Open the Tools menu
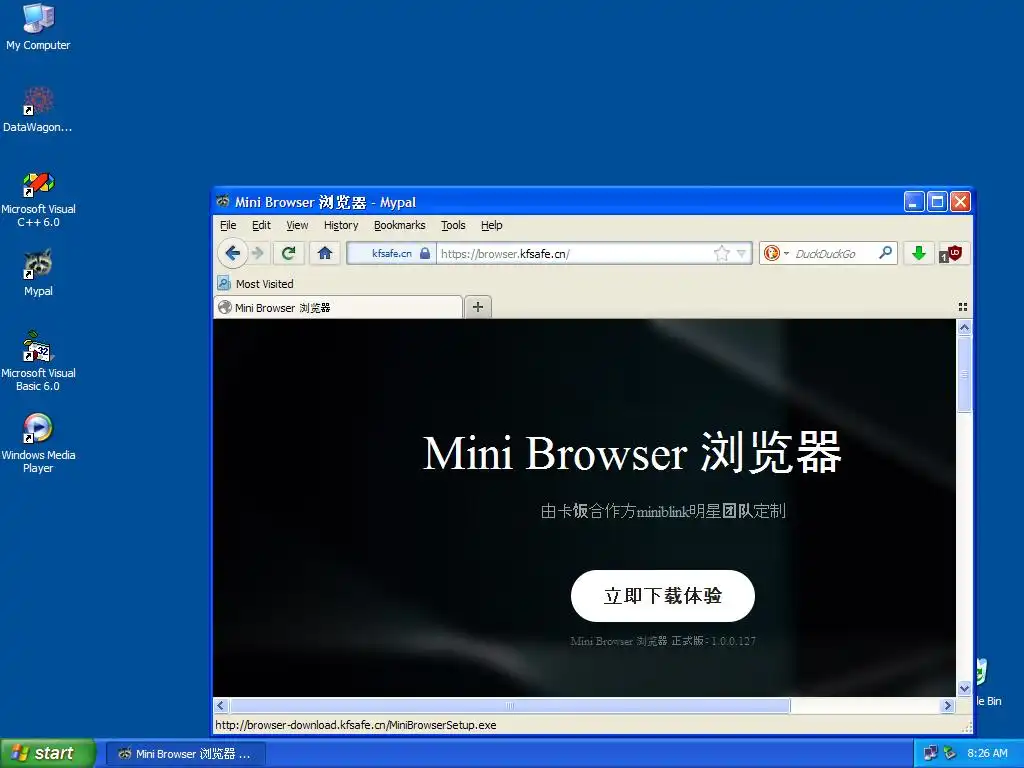The image size is (1024, 768). [453, 225]
